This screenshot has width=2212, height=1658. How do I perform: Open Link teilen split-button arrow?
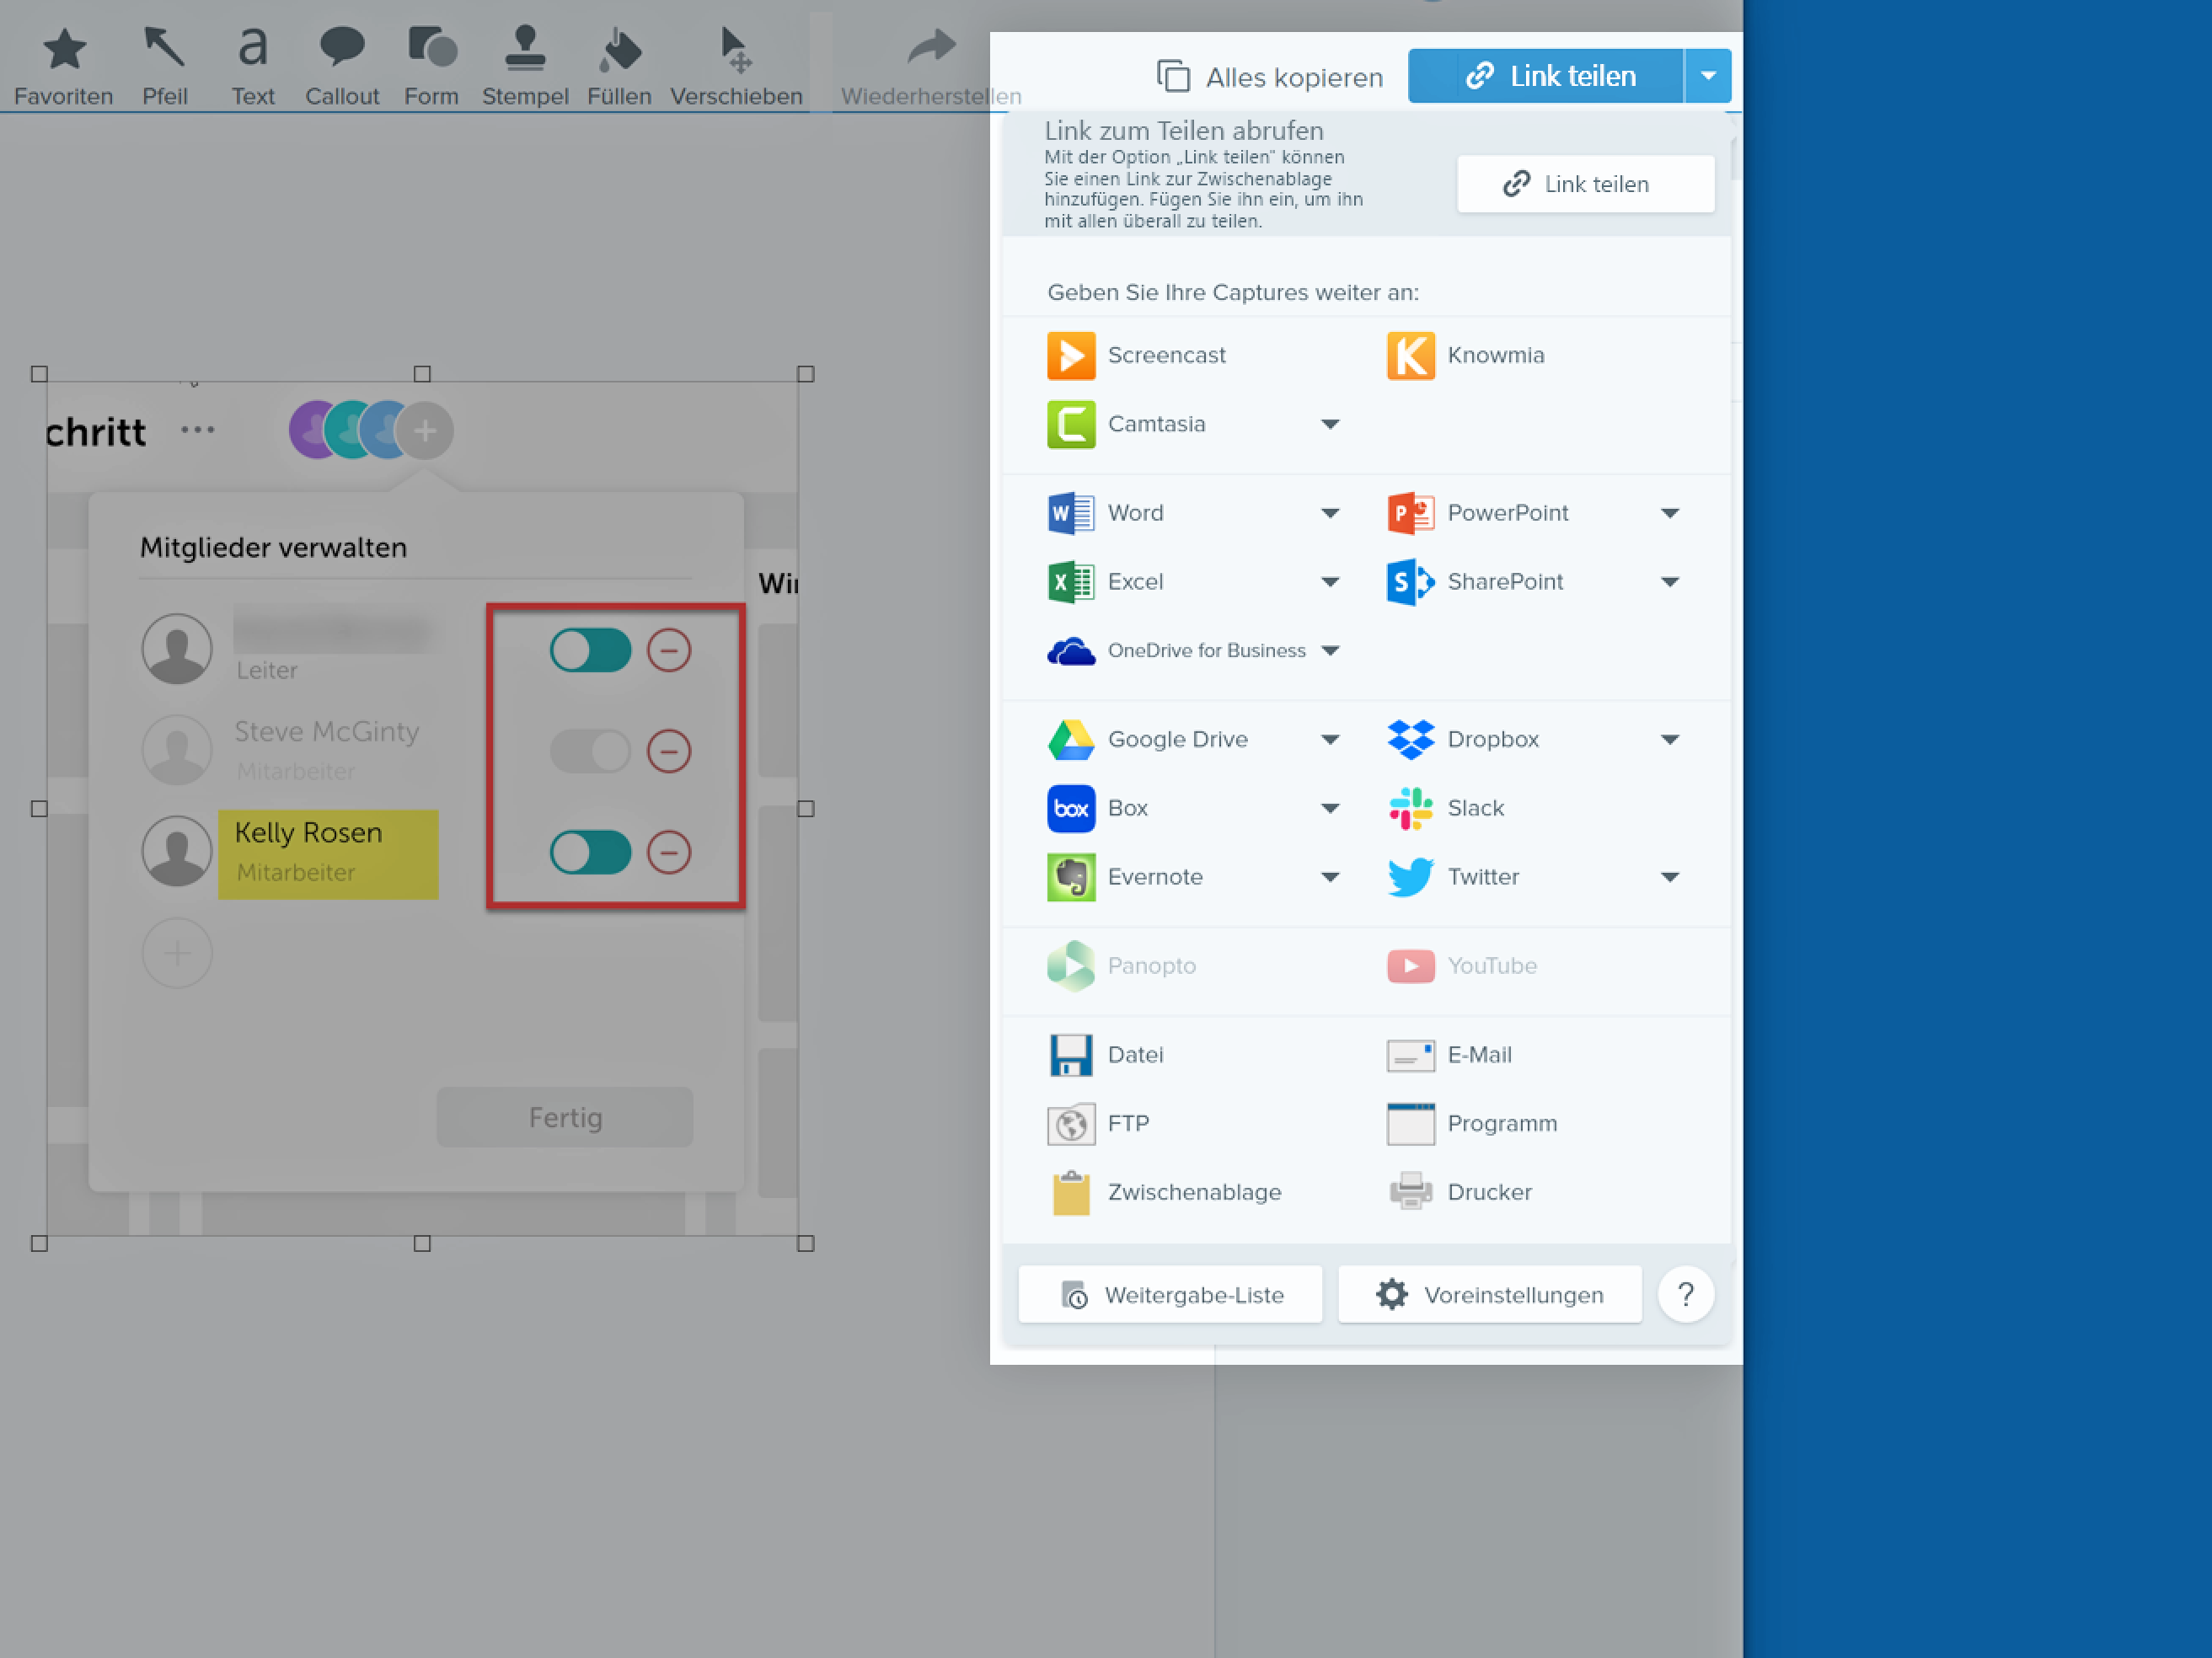1708,76
